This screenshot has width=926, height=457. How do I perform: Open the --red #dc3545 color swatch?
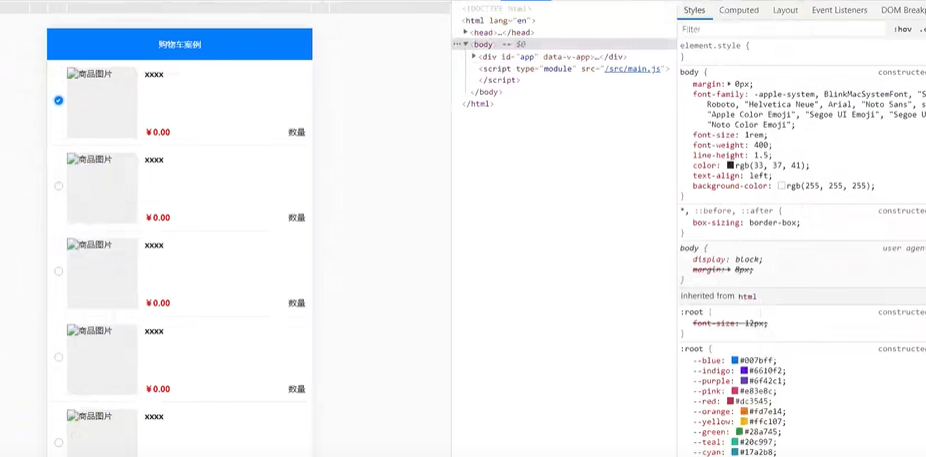(x=731, y=401)
